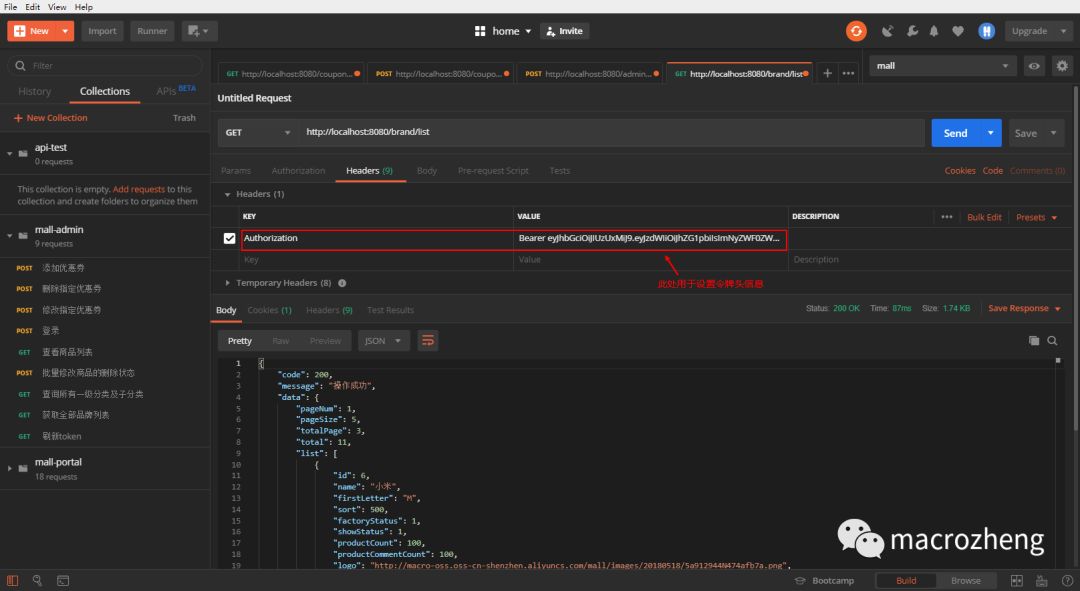Viewport: 1080px width, 591px height.
Task: Open the notifications bell
Action: click(x=934, y=31)
